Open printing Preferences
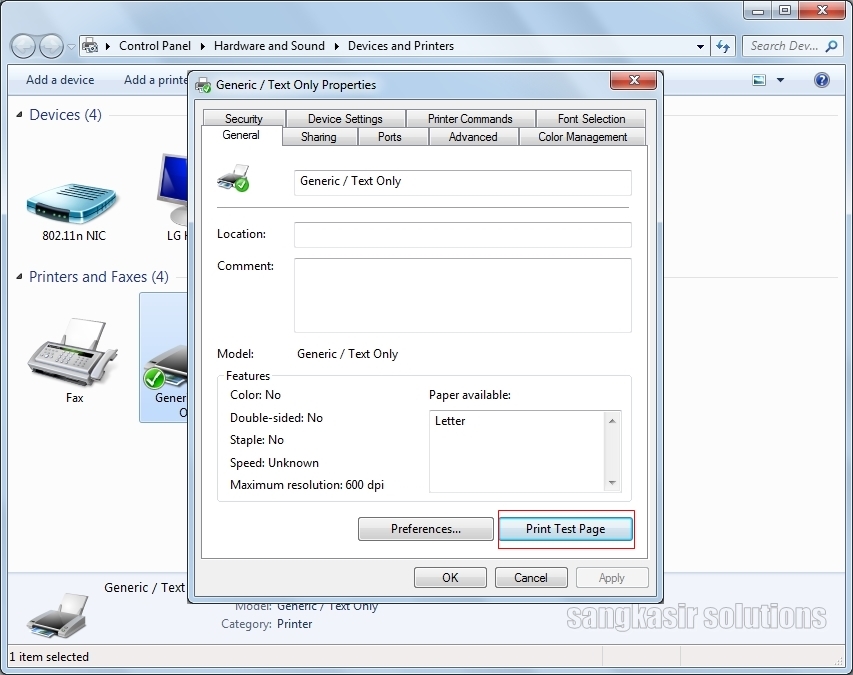The width and height of the screenshot is (853, 675). pyautogui.click(x=425, y=528)
